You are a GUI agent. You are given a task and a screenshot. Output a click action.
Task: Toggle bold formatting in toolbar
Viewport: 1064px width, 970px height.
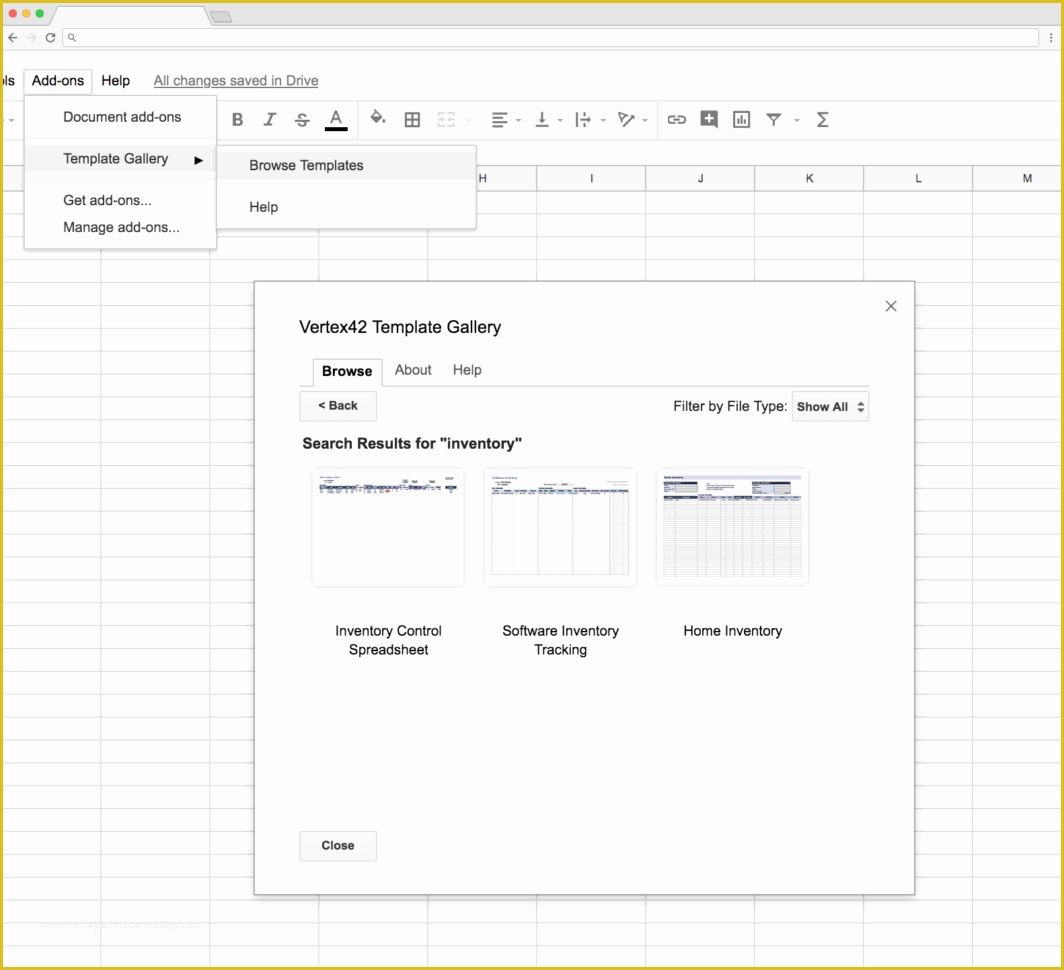237,119
